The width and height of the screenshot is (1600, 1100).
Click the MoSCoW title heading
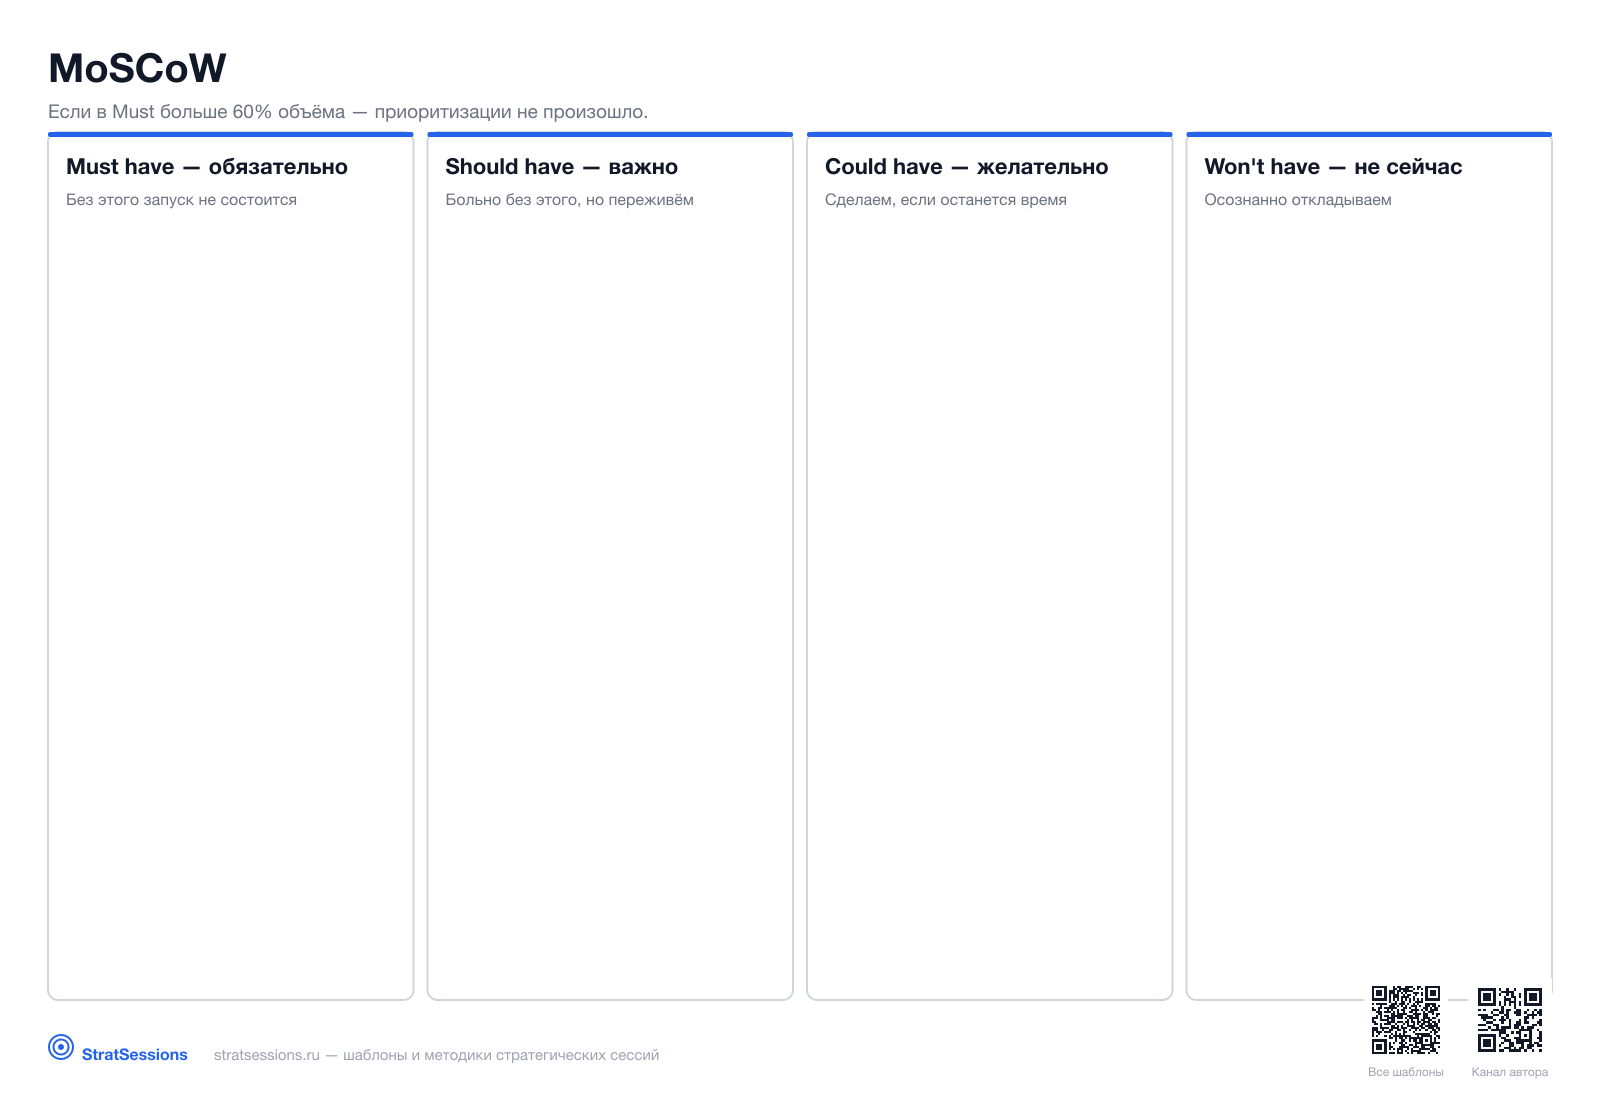[137, 68]
